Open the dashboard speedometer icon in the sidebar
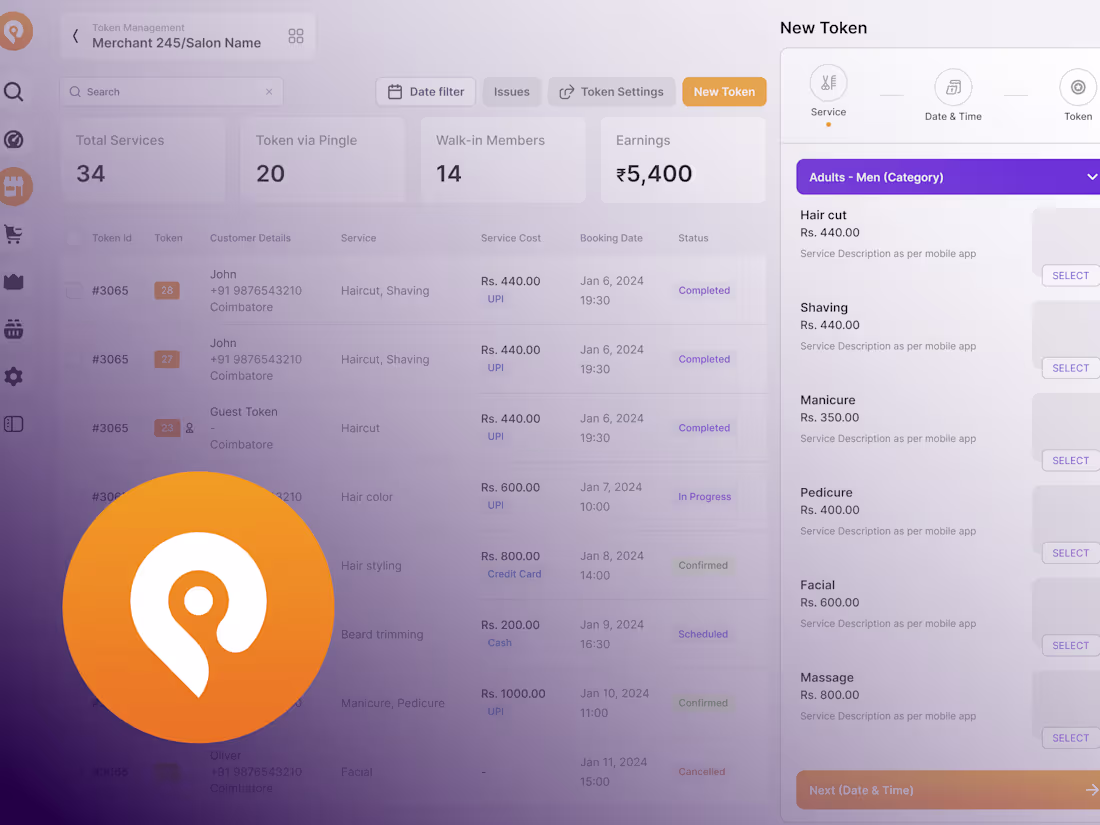The height and width of the screenshot is (825, 1100). tap(13, 139)
